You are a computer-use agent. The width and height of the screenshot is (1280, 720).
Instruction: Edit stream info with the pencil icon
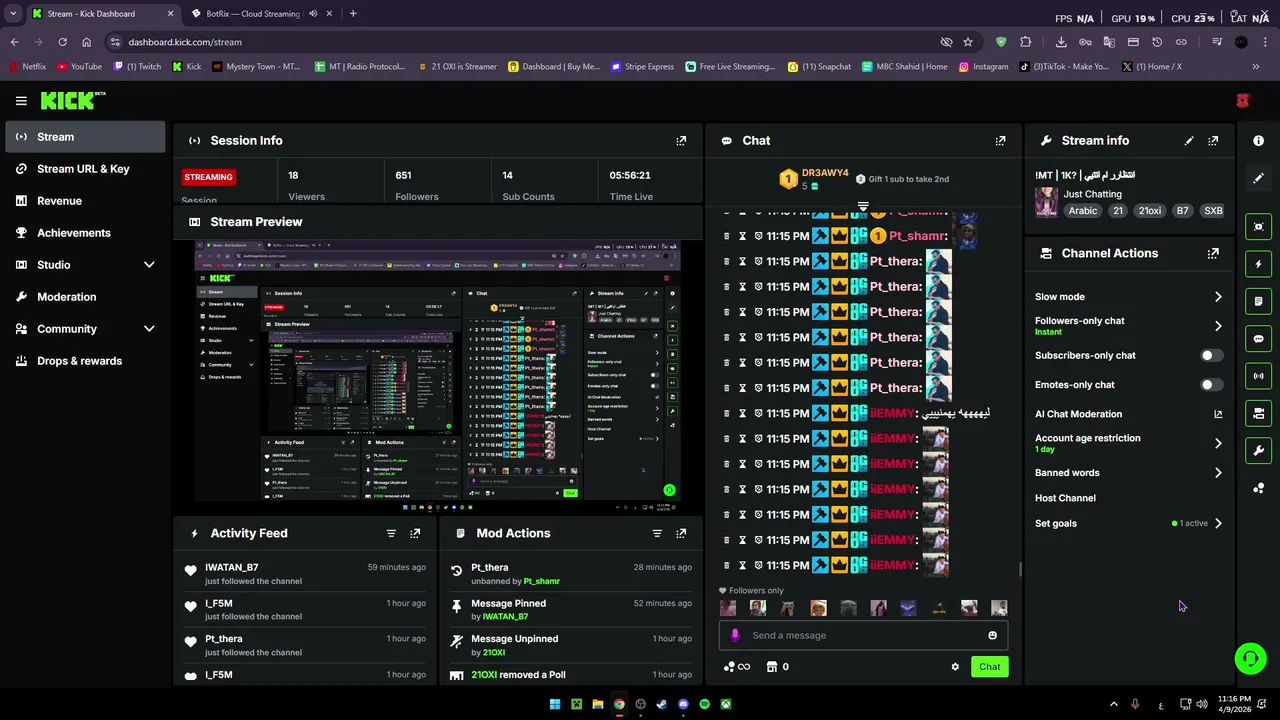coord(1189,141)
